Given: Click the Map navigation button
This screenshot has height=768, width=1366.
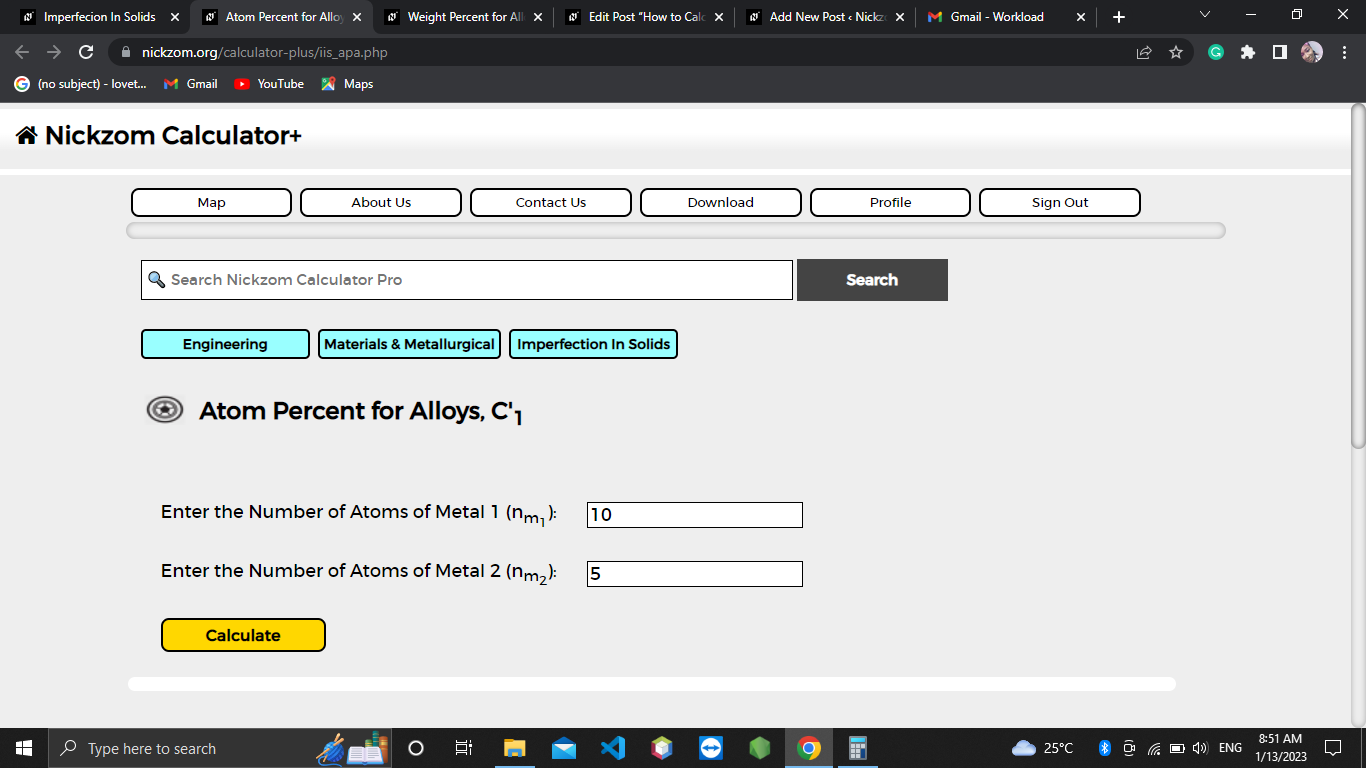Looking at the screenshot, I should (211, 202).
